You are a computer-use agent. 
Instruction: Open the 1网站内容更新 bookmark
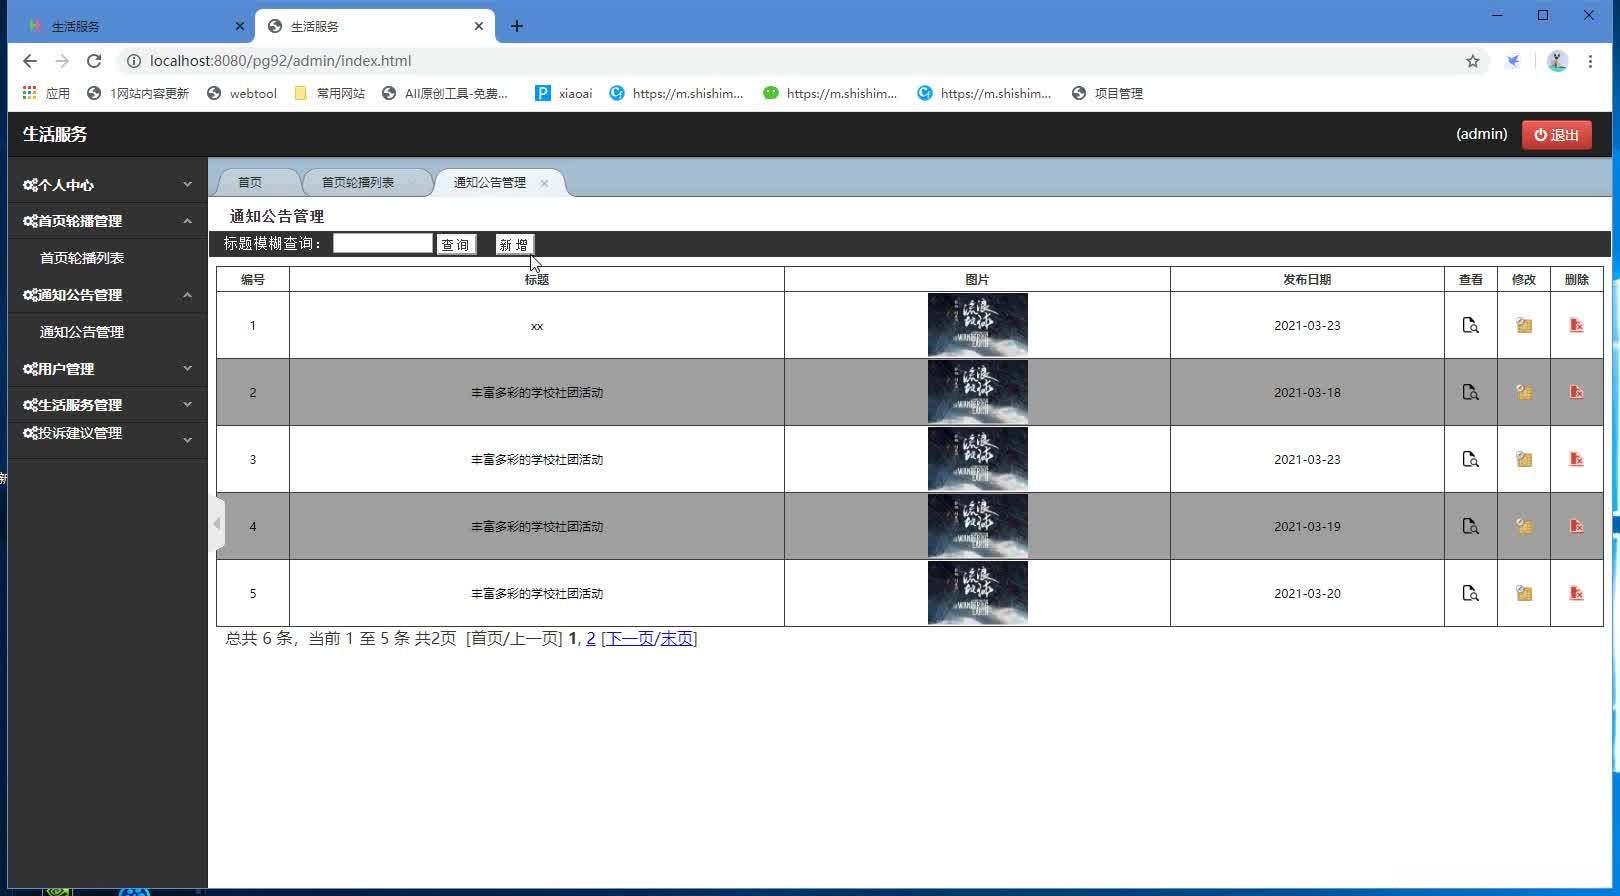point(138,93)
